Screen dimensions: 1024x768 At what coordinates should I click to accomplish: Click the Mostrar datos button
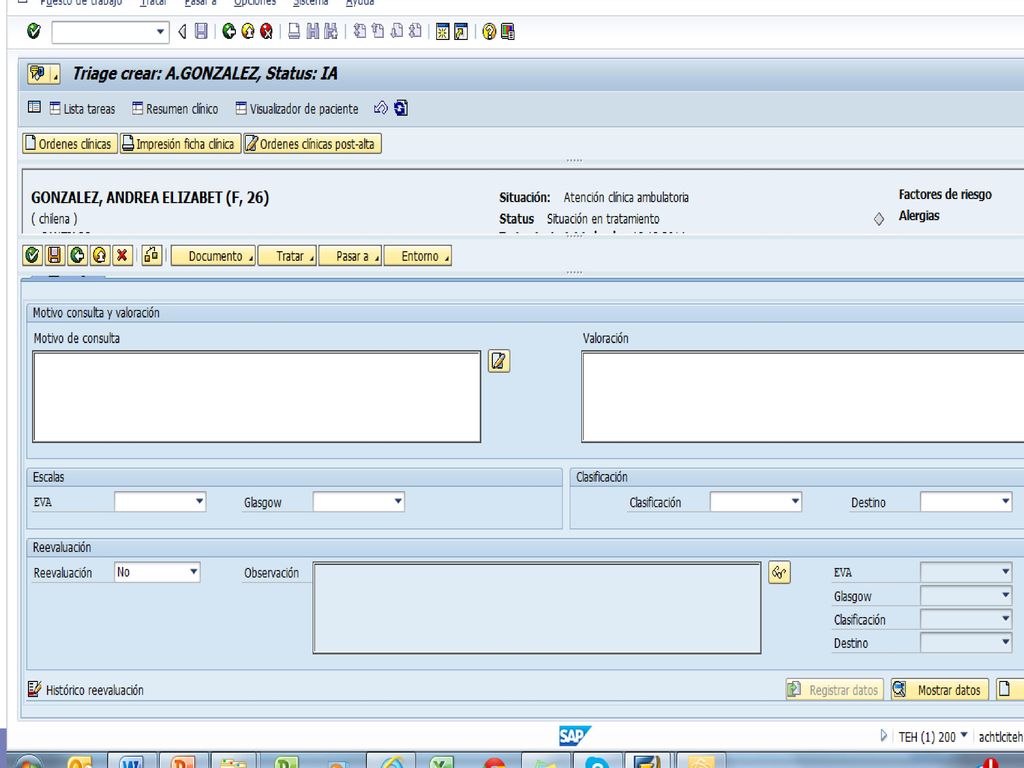pos(940,690)
